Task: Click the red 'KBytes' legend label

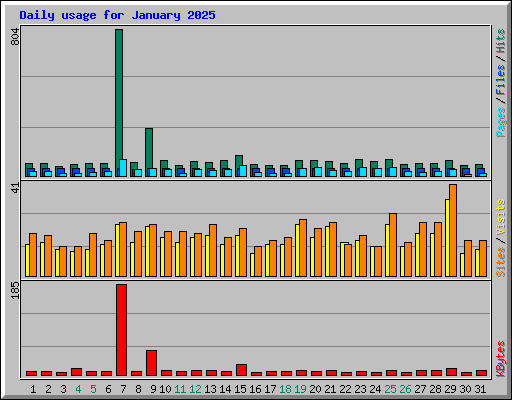Action: coord(501,359)
